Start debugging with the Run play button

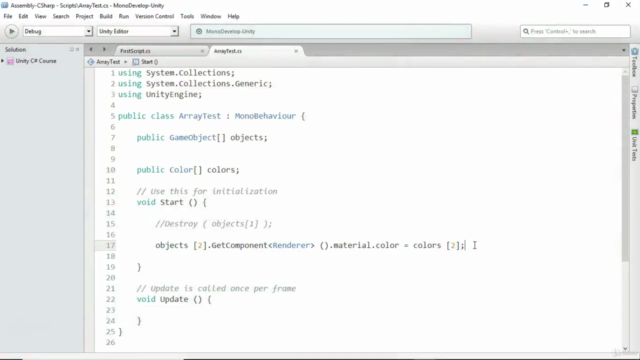pyautogui.click(x=11, y=31)
